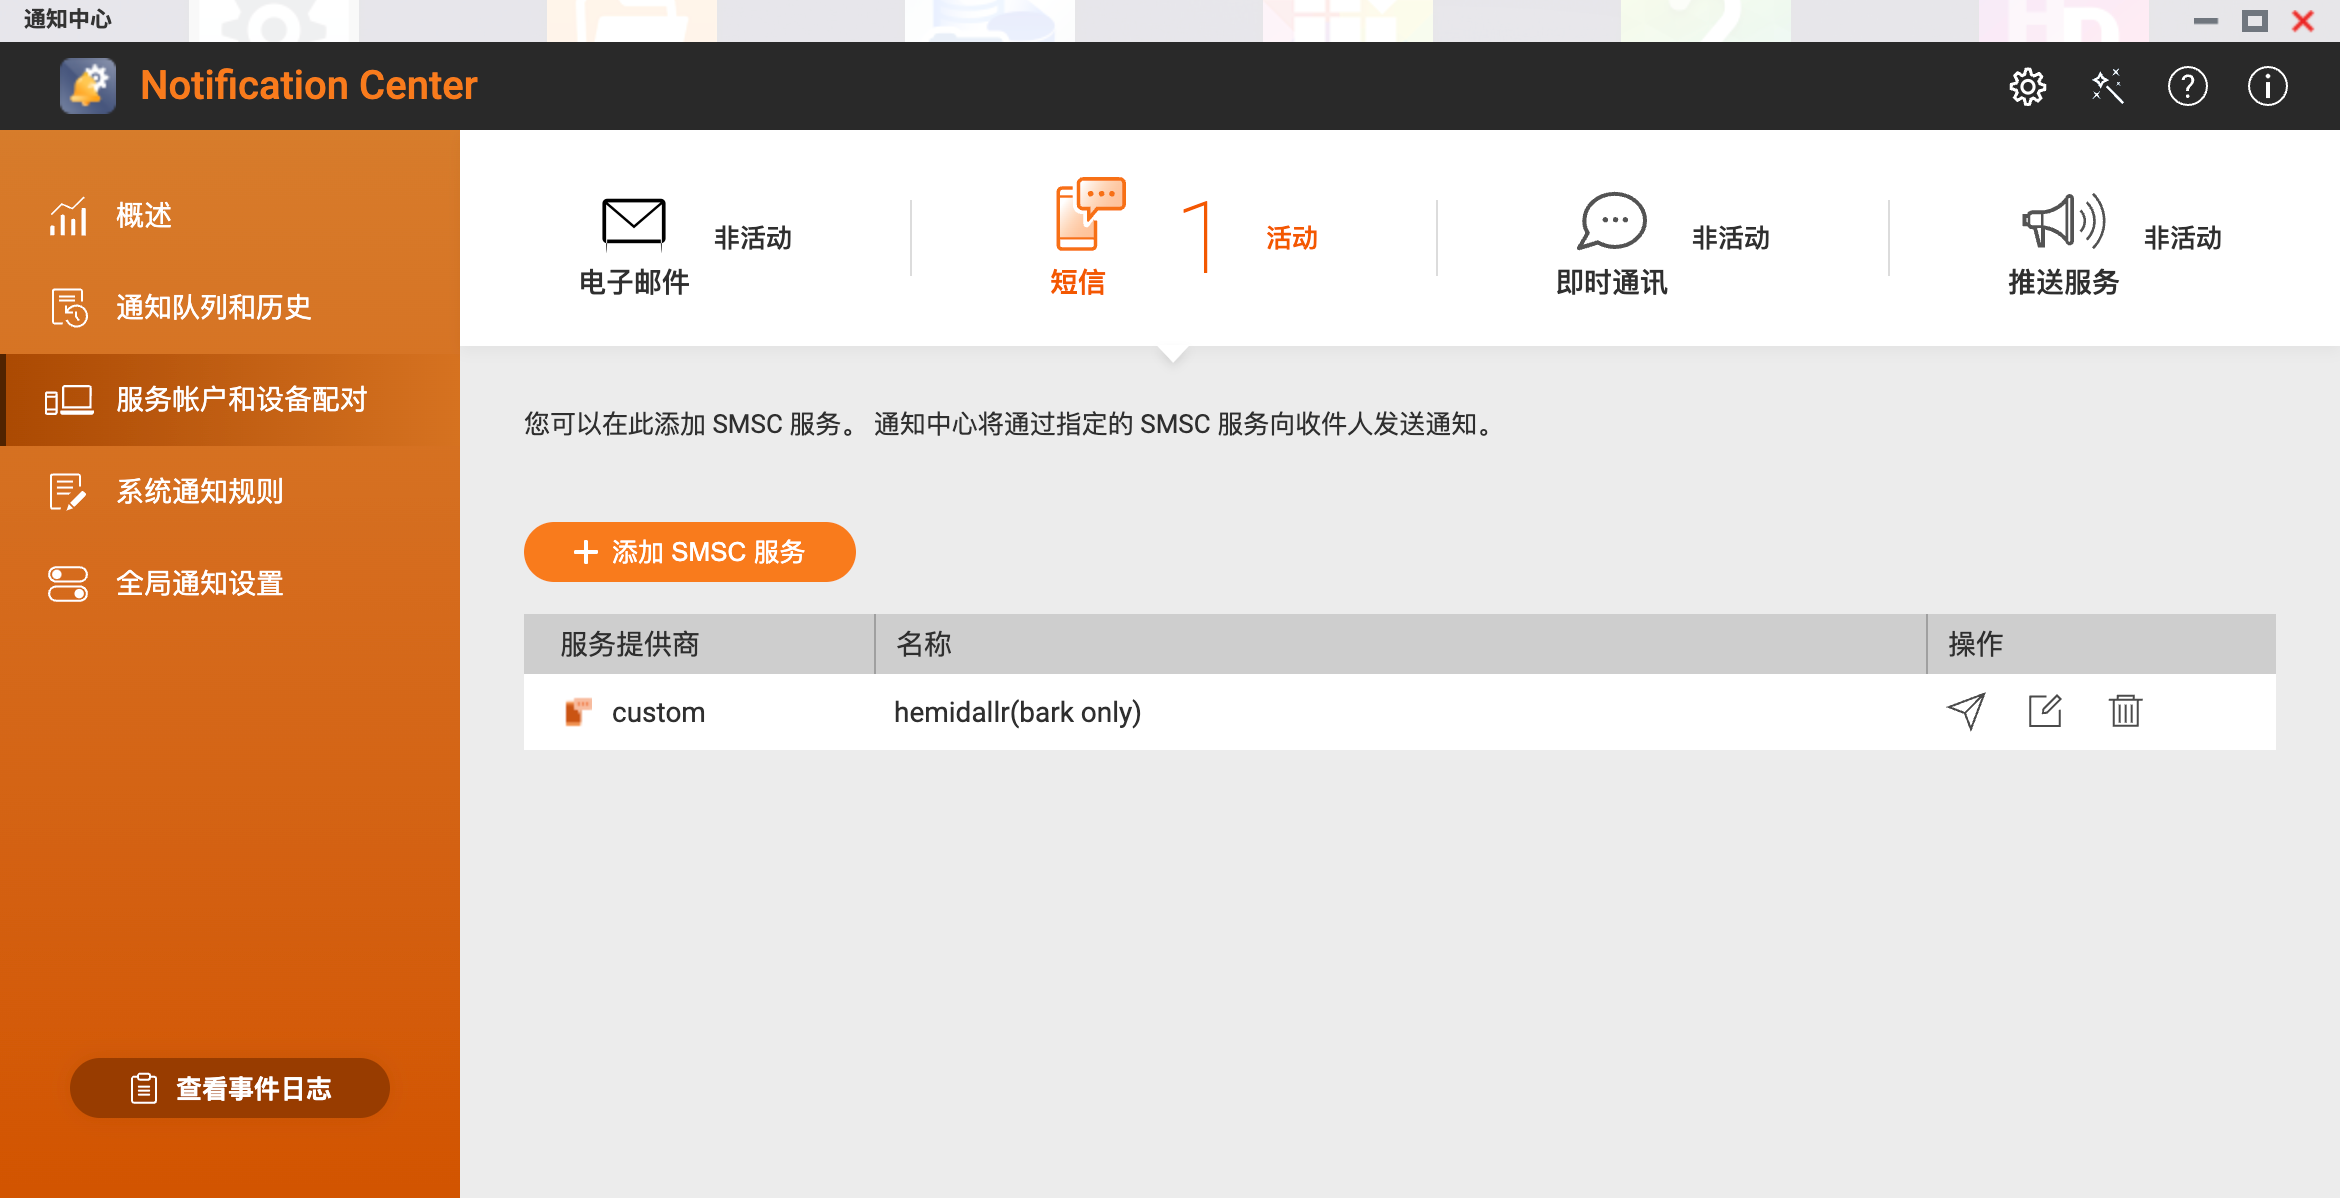Click the 添加 SMSC 服务 button

689,551
